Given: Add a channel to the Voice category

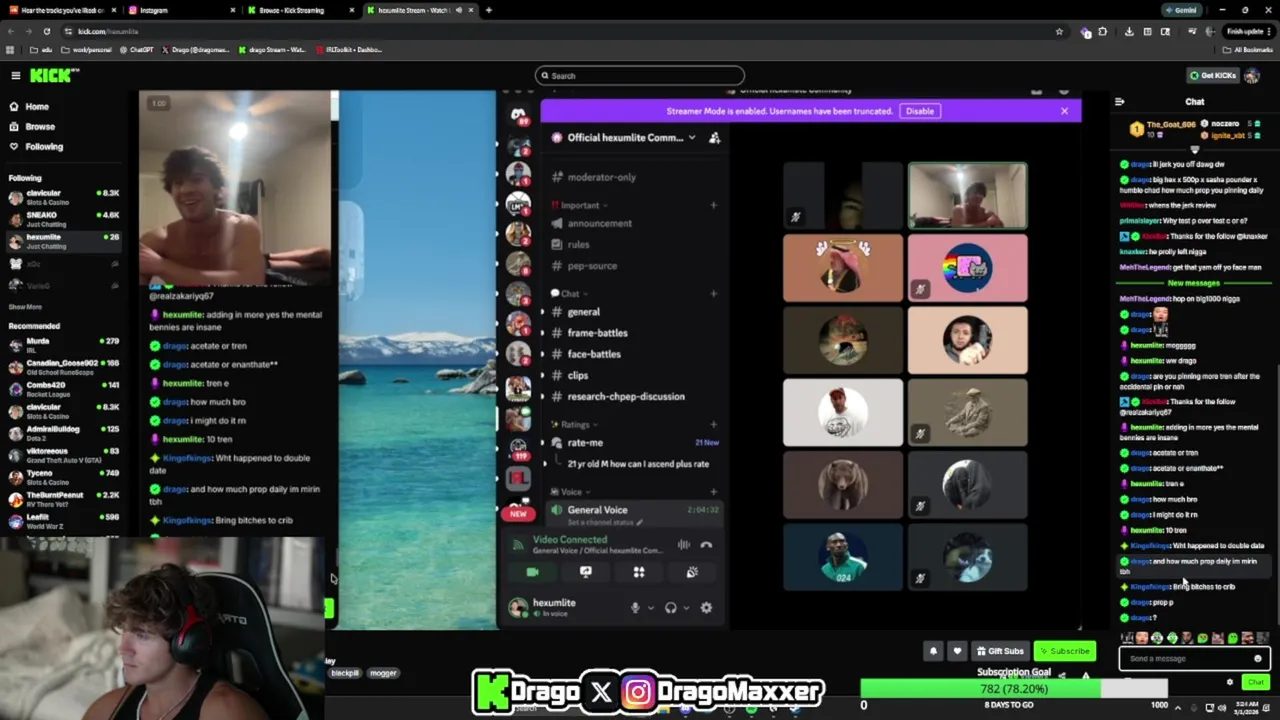Looking at the screenshot, I should (x=713, y=492).
